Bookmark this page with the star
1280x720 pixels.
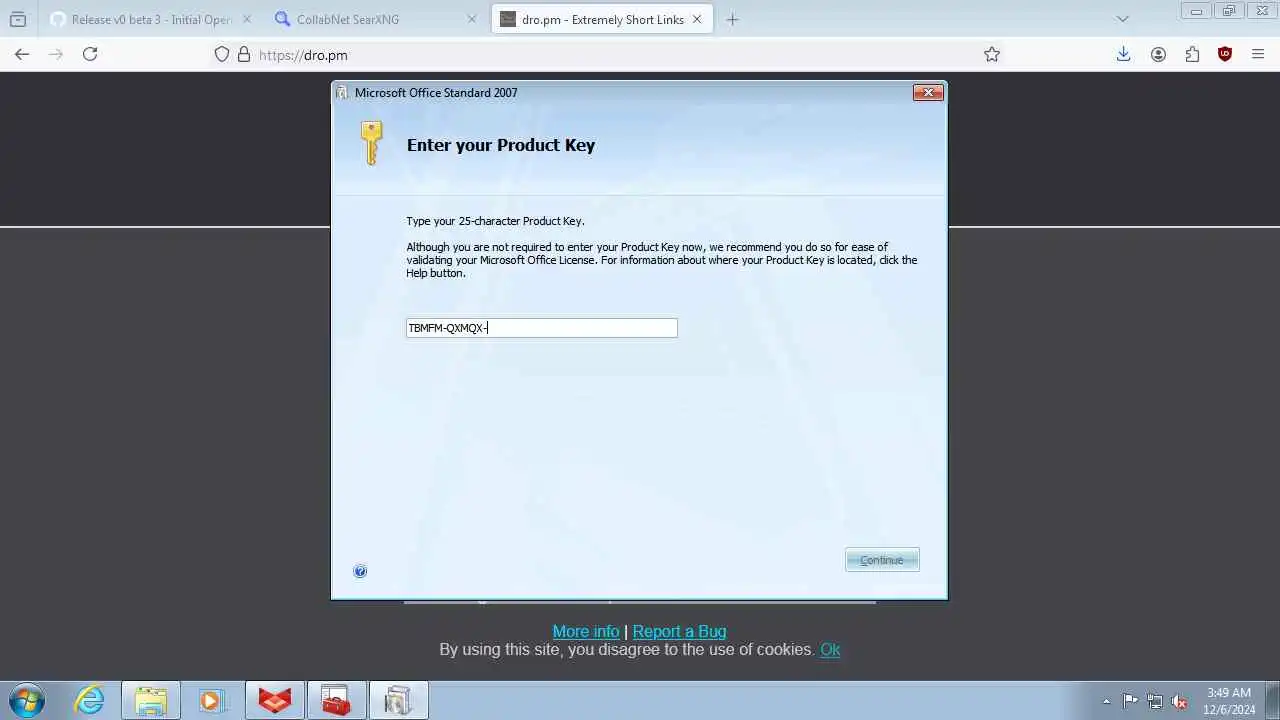pyautogui.click(x=992, y=55)
